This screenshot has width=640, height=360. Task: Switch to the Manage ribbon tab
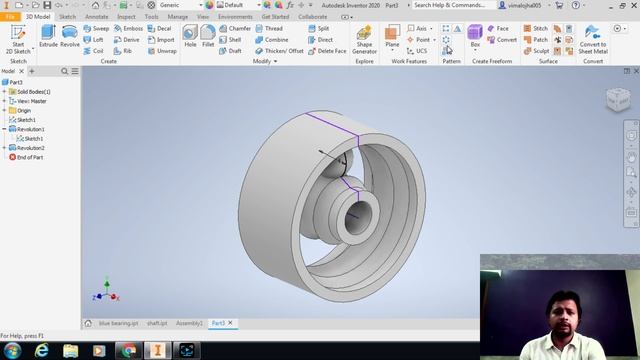point(178,17)
